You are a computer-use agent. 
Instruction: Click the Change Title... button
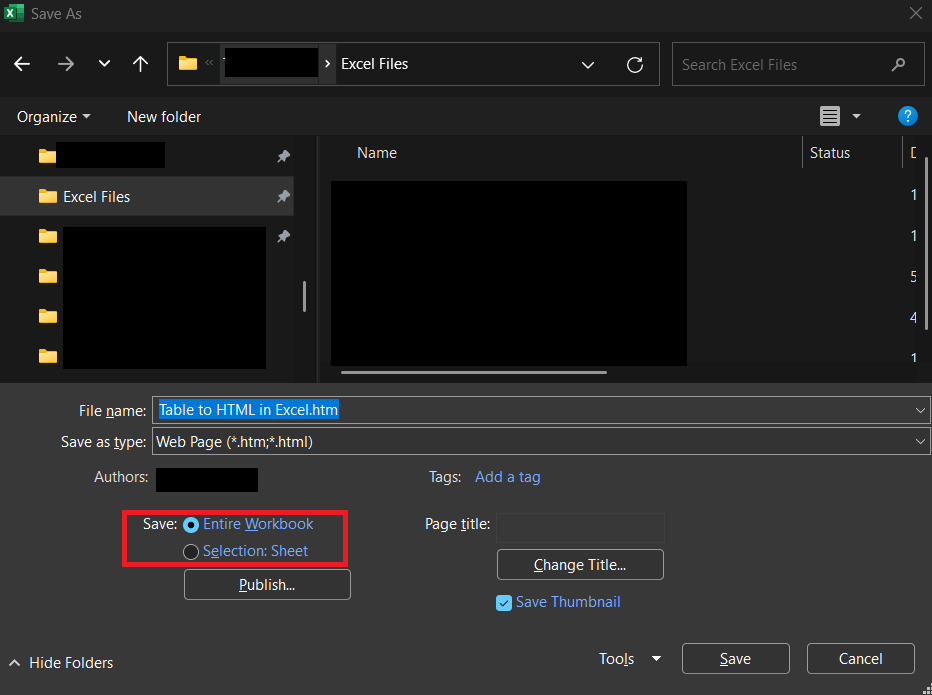coord(580,564)
